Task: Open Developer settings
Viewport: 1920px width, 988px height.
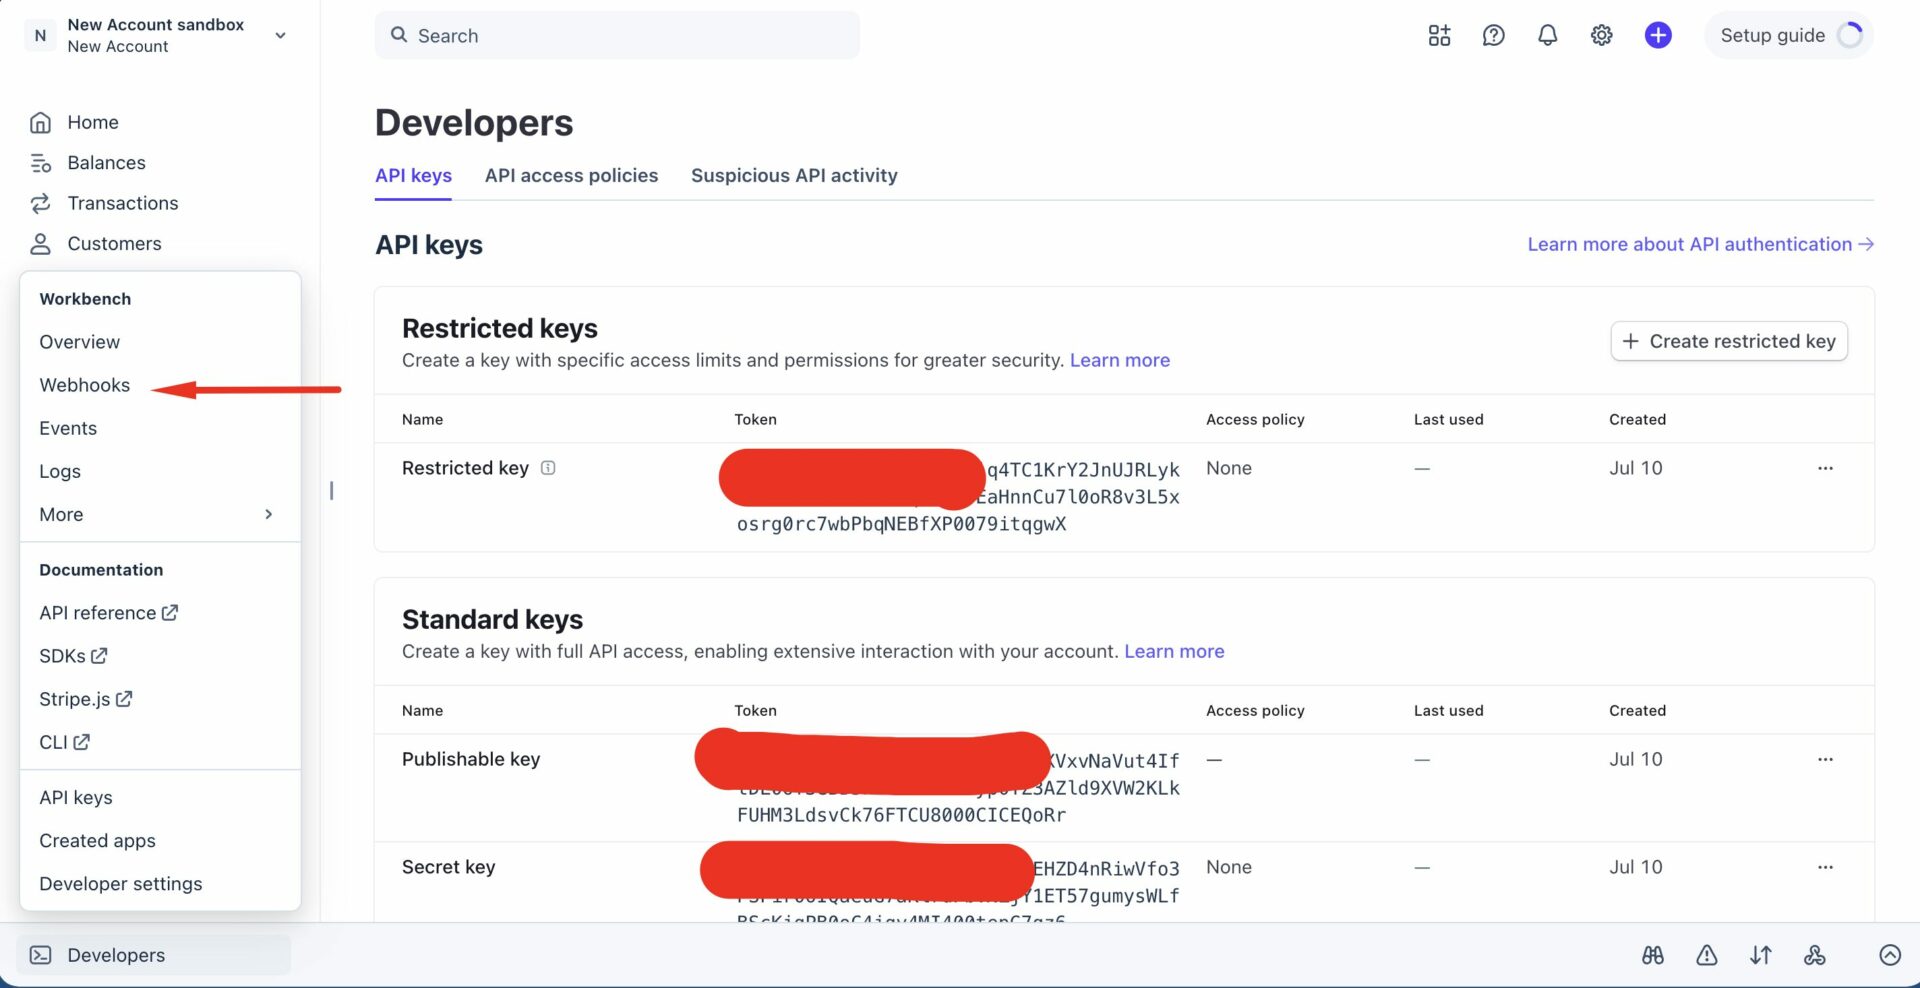Action: click(x=120, y=884)
